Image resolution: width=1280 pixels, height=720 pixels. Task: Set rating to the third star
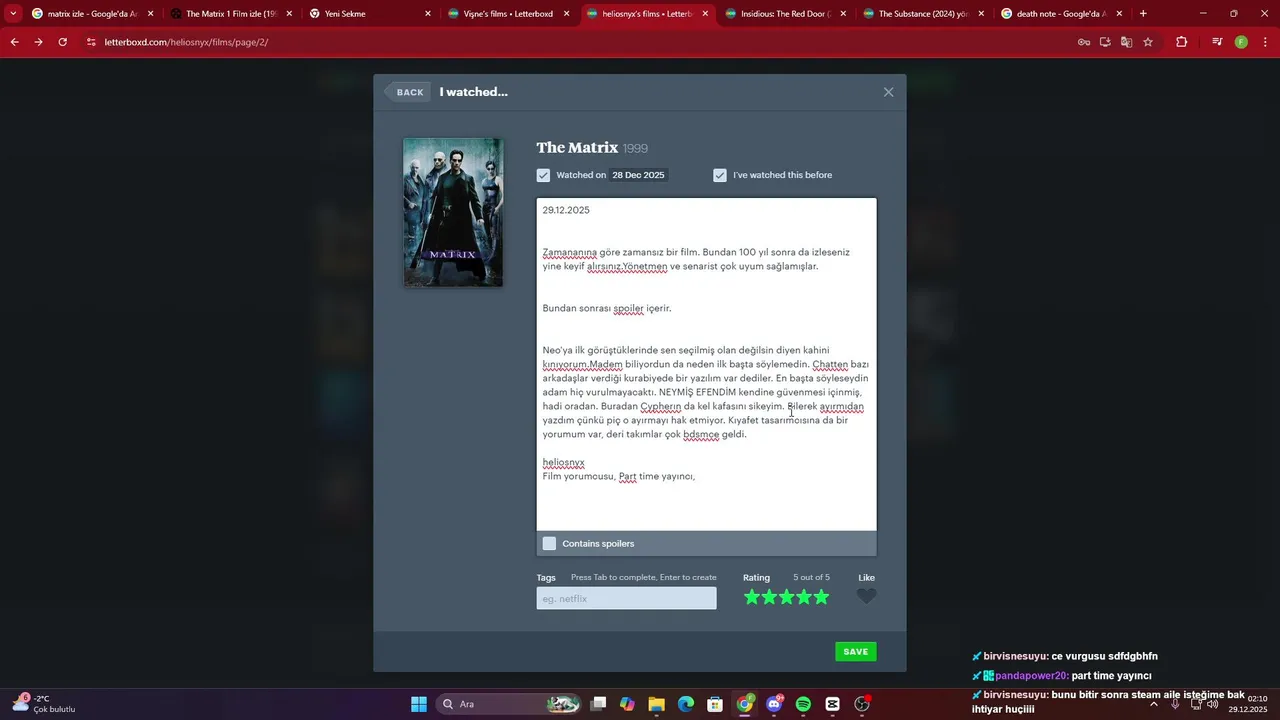787,597
